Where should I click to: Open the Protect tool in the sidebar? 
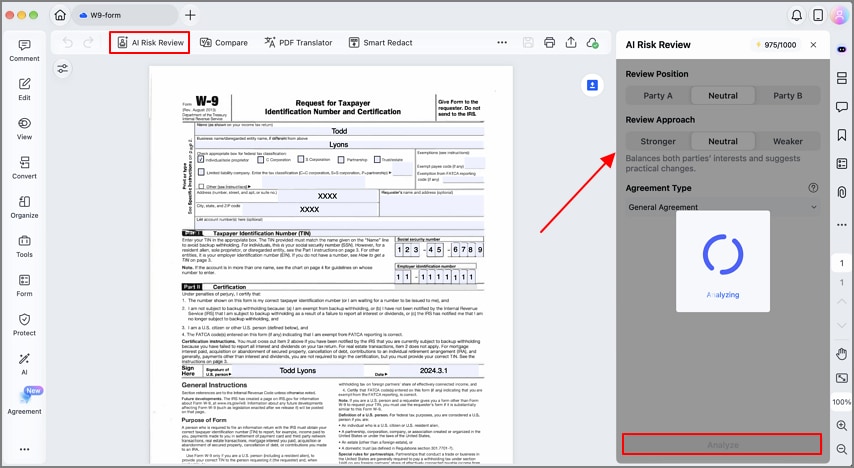pyautogui.click(x=24, y=325)
